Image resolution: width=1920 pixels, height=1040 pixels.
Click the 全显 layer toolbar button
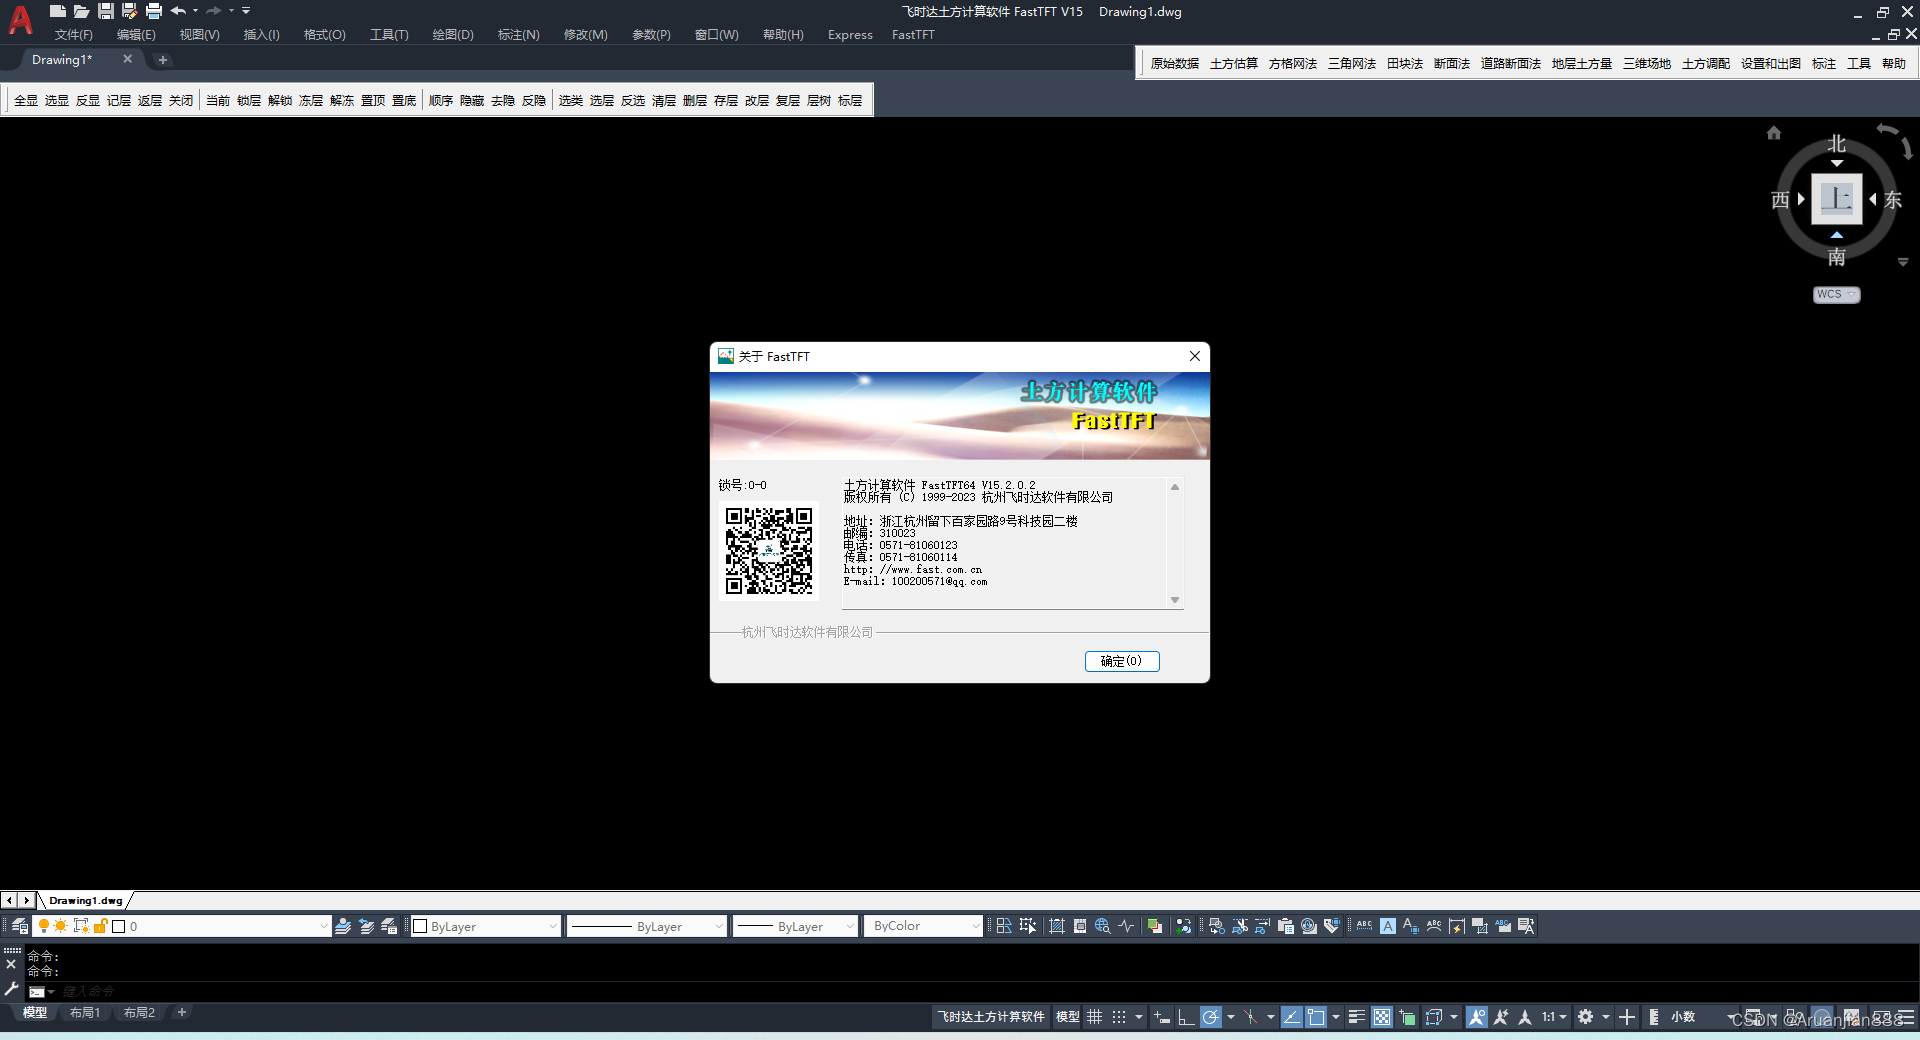pyautogui.click(x=26, y=101)
